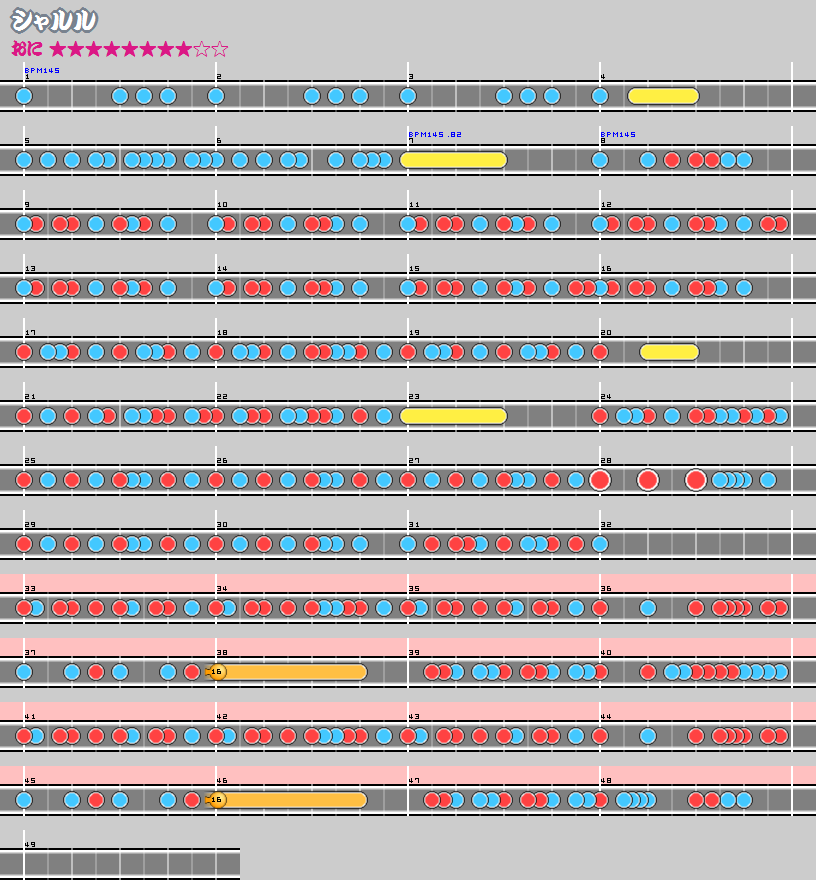816x880 pixels.
Task: Click the first blue note of measure 1
Action: pyautogui.click(x=24, y=96)
